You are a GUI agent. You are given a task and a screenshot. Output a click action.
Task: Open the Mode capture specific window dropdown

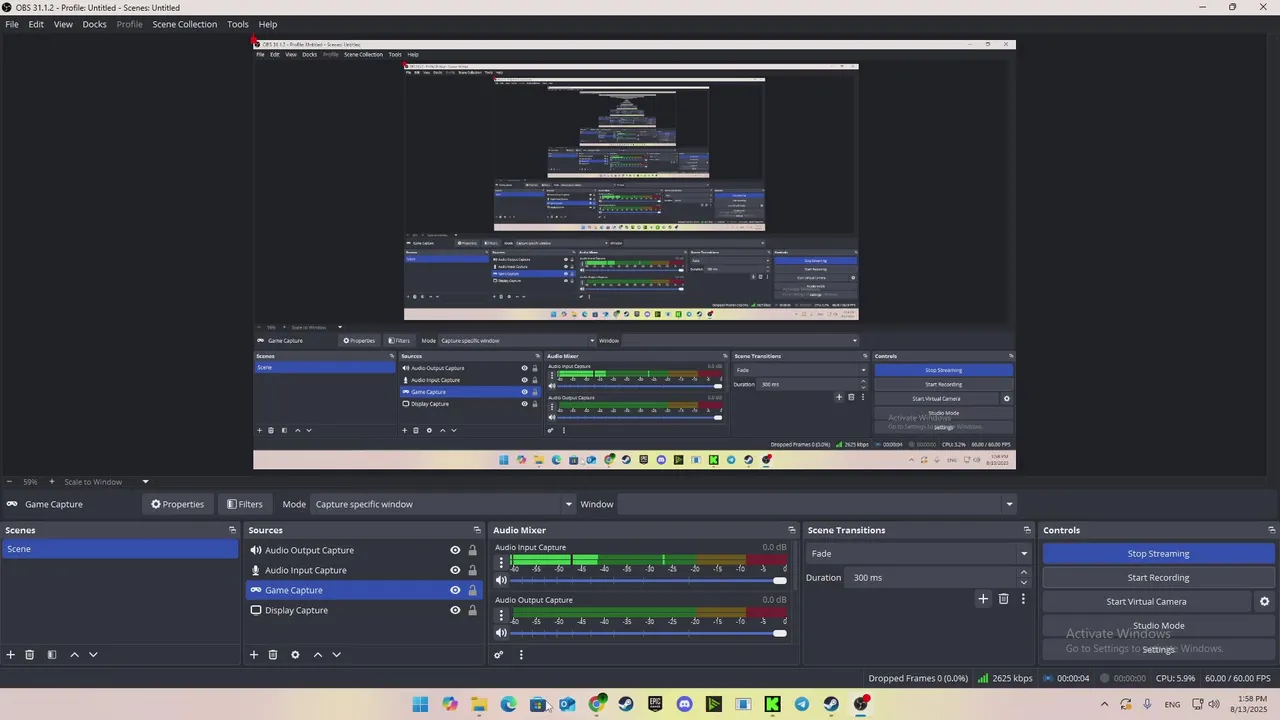(443, 504)
